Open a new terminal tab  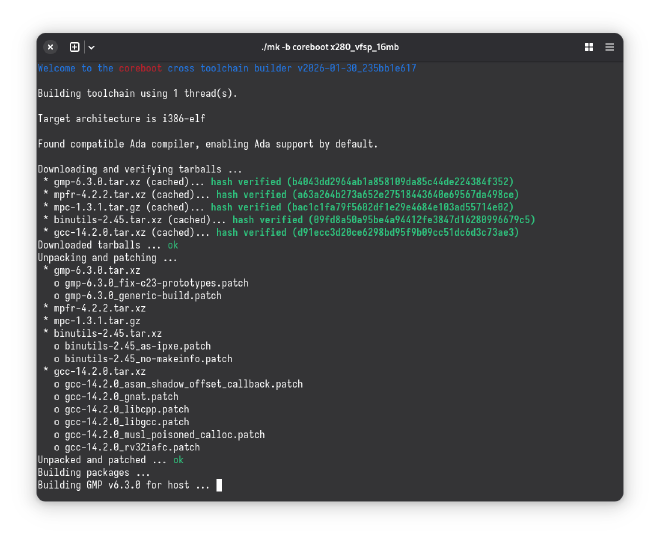click(75, 47)
